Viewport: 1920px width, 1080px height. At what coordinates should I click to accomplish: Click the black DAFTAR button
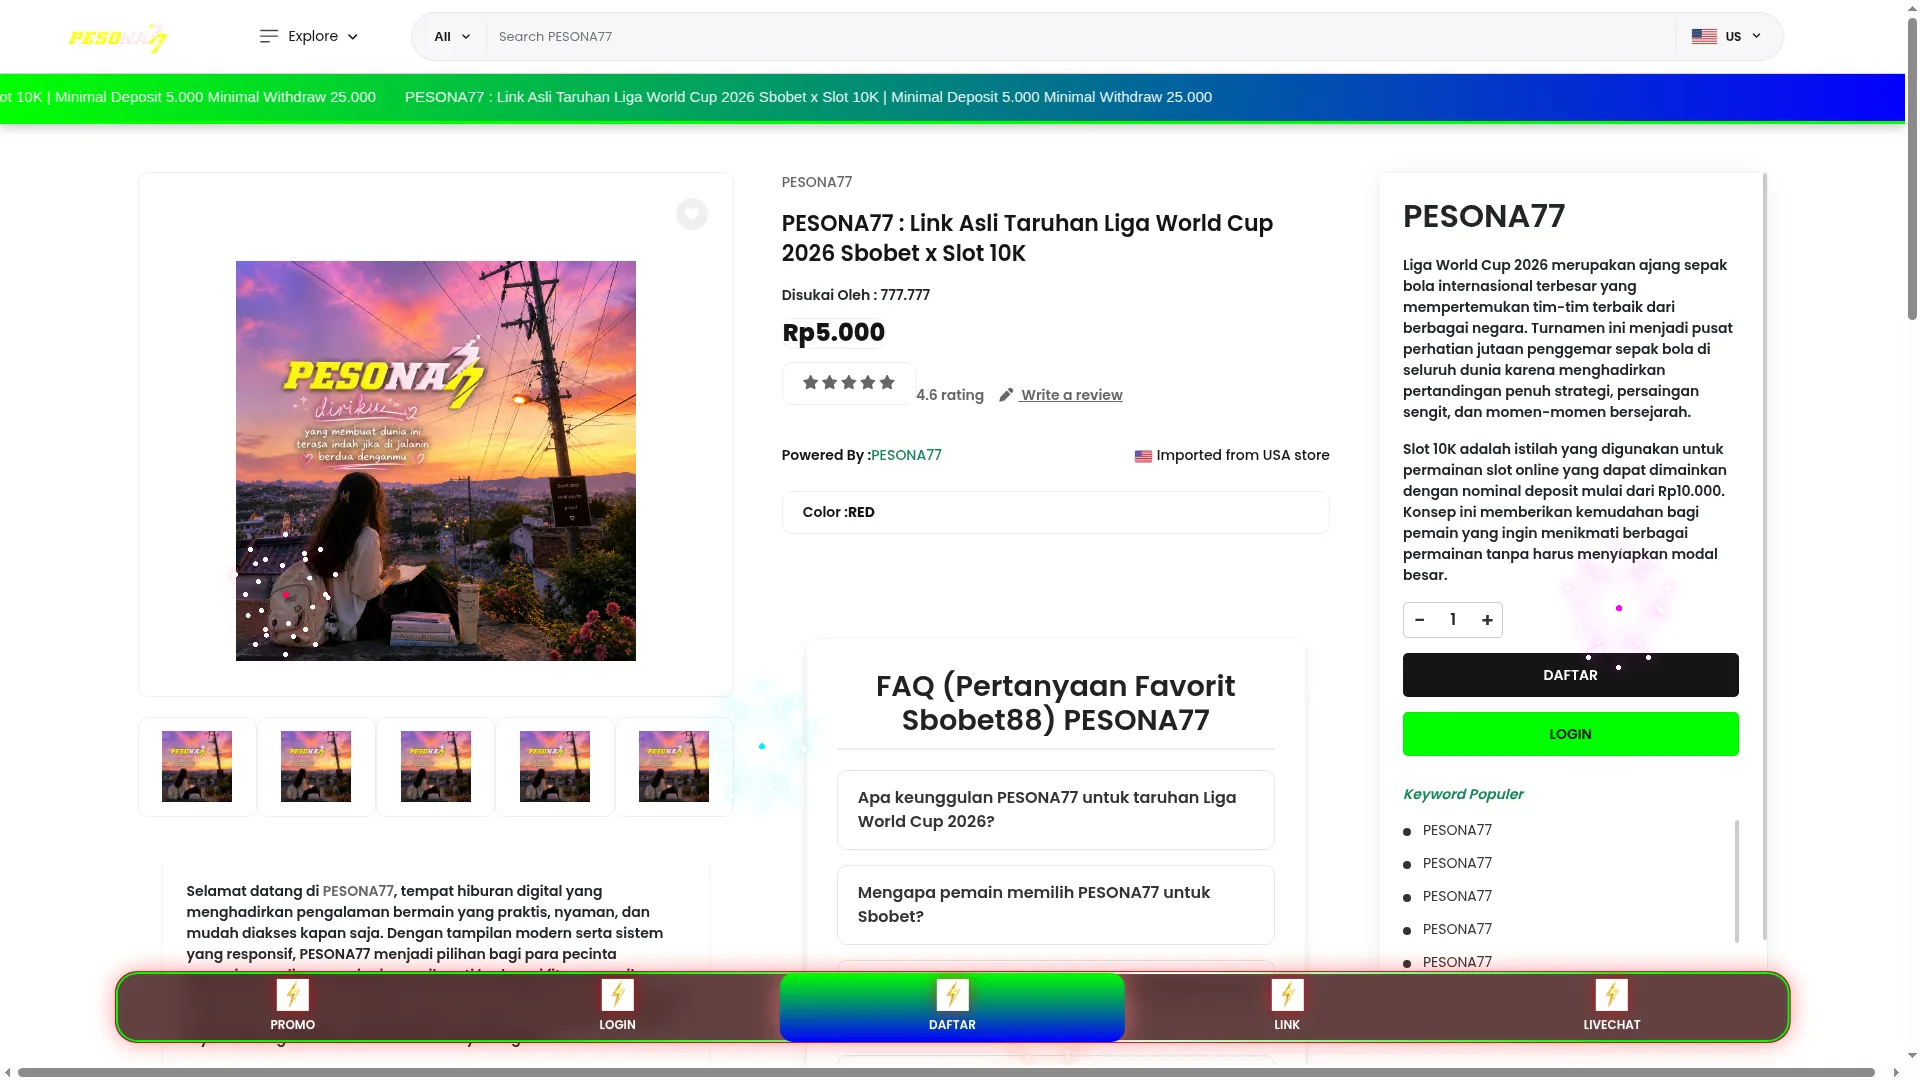coord(1570,675)
